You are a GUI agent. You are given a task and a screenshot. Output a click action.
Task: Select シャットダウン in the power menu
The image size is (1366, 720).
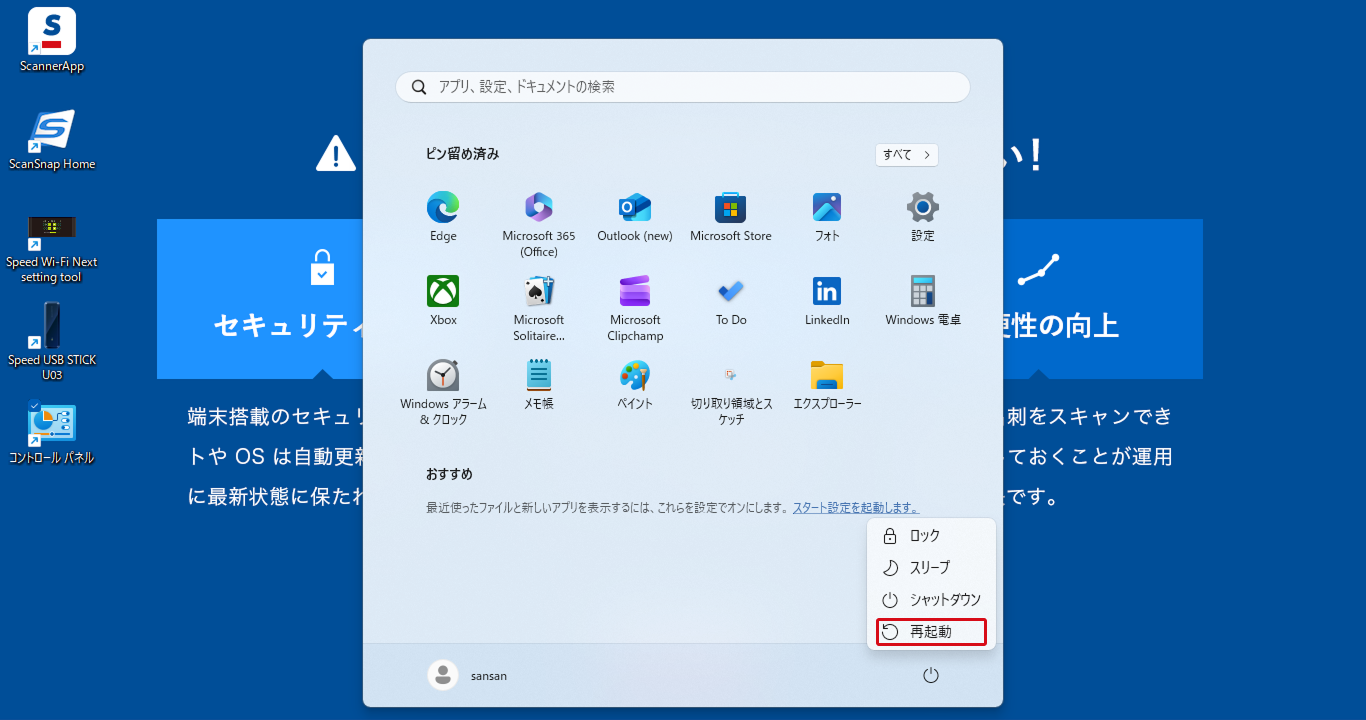point(931,600)
